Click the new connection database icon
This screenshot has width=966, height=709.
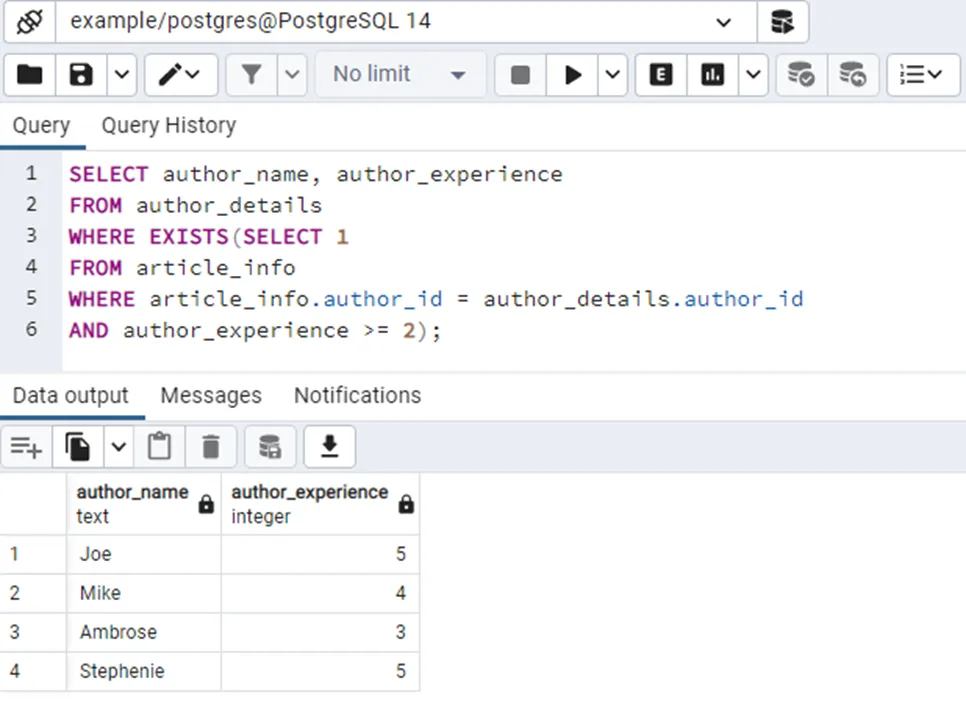782,21
